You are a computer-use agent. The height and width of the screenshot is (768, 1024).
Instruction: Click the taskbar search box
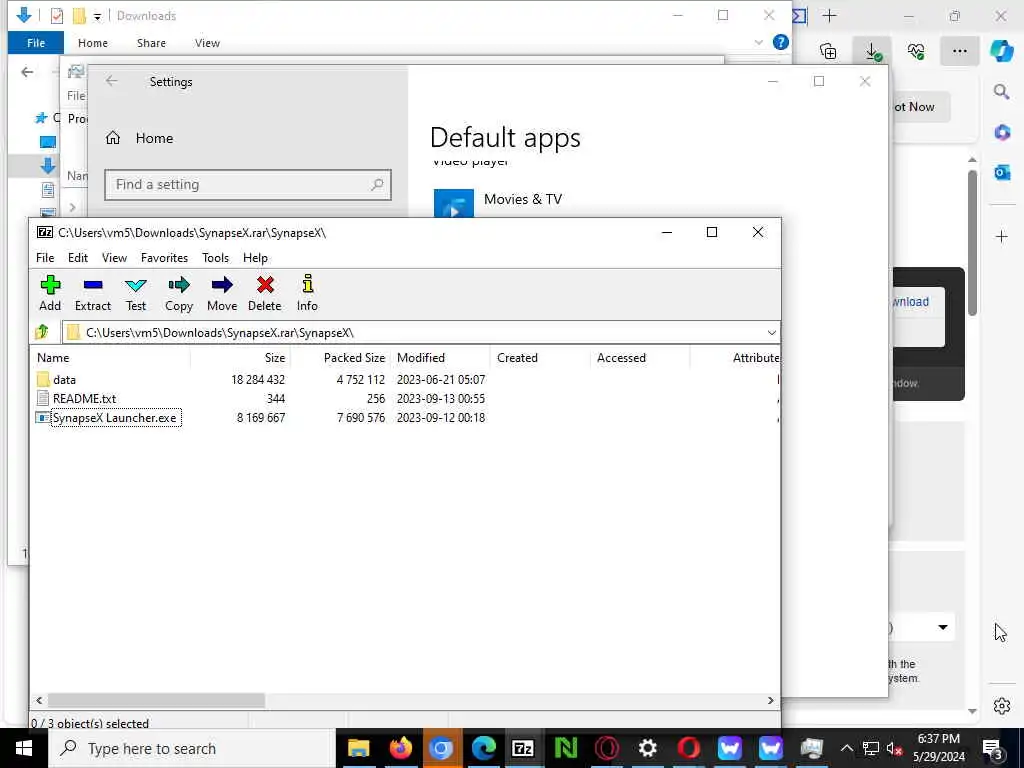tap(193, 748)
